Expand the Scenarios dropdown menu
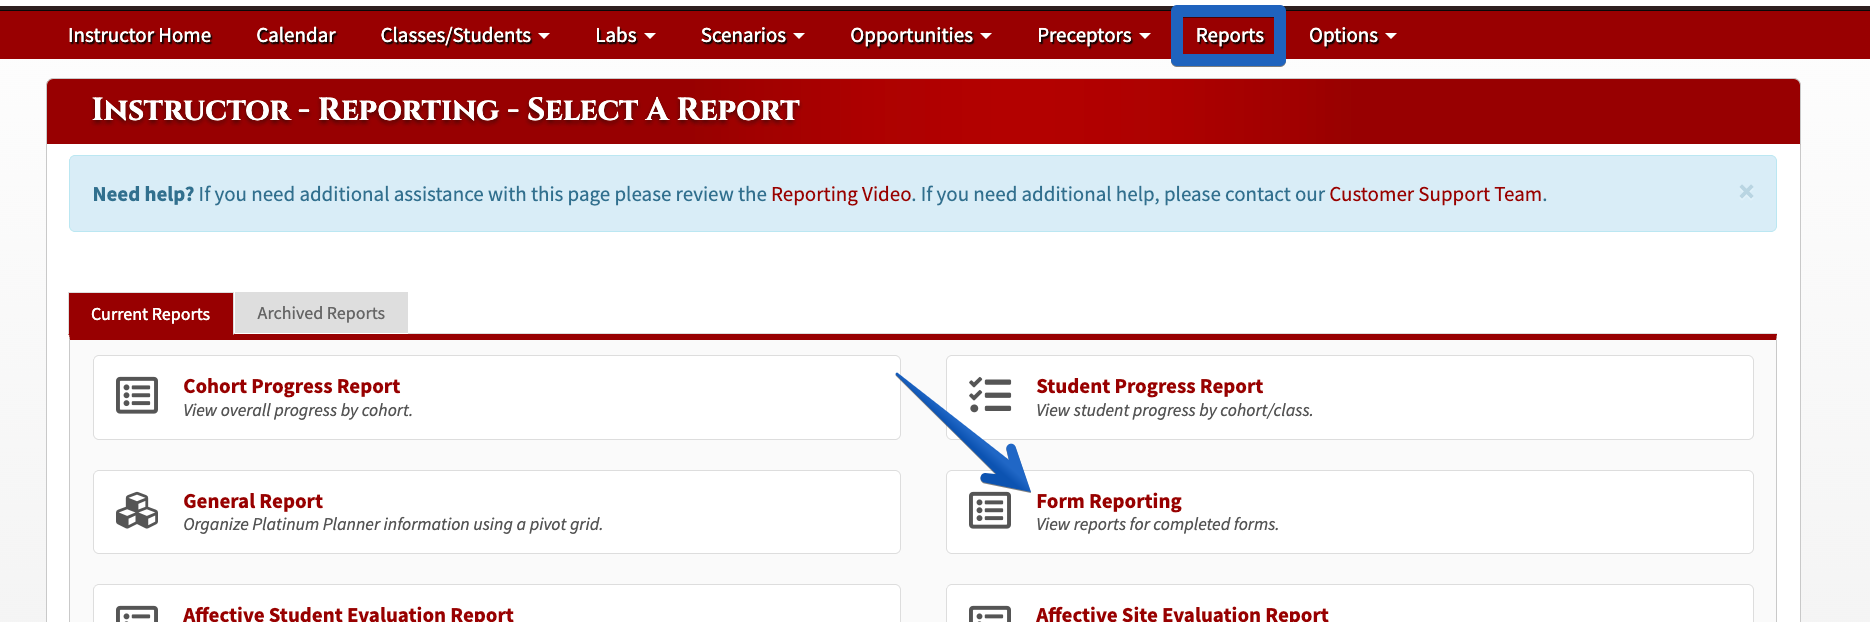The height and width of the screenshot is (622, 1870). [x=753, y=35]
